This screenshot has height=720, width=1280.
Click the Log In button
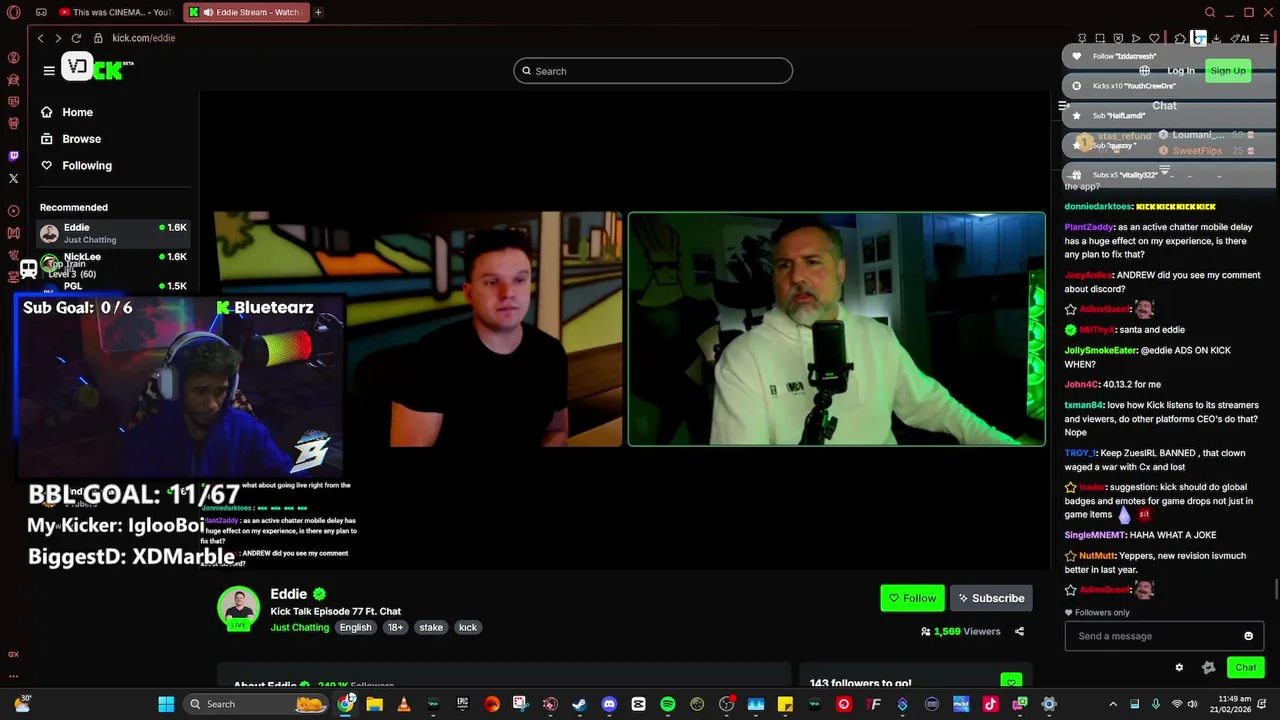click(1181, 70)
